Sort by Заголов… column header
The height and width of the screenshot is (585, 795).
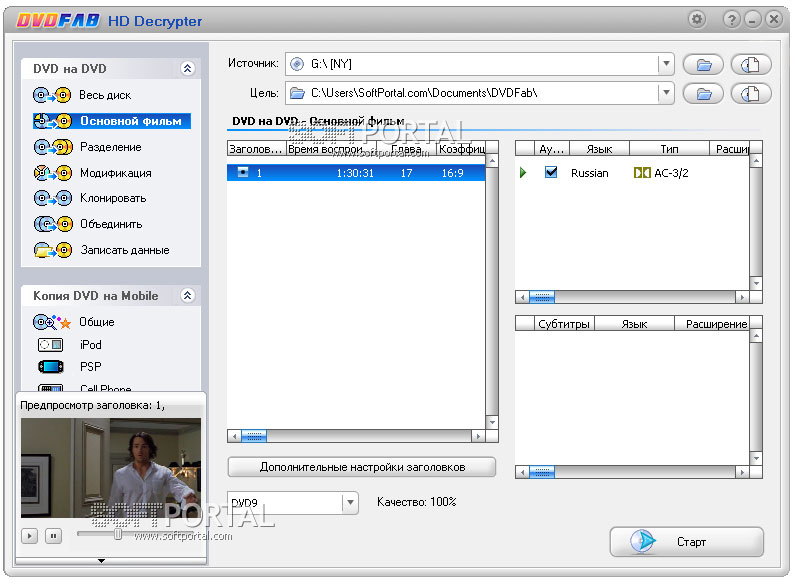tap(257, 149)
